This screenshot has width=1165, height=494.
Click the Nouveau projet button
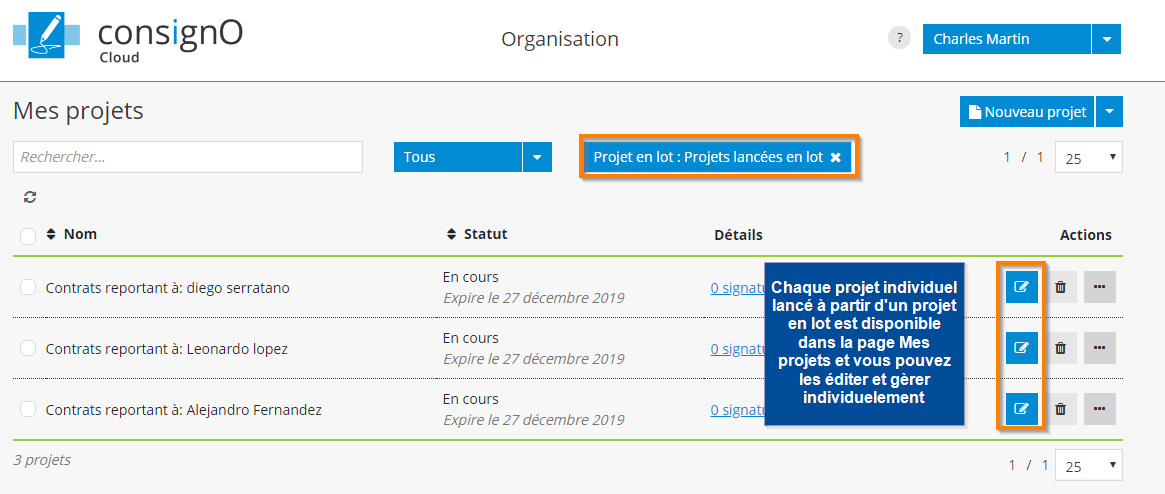[x=1027, y=112]
